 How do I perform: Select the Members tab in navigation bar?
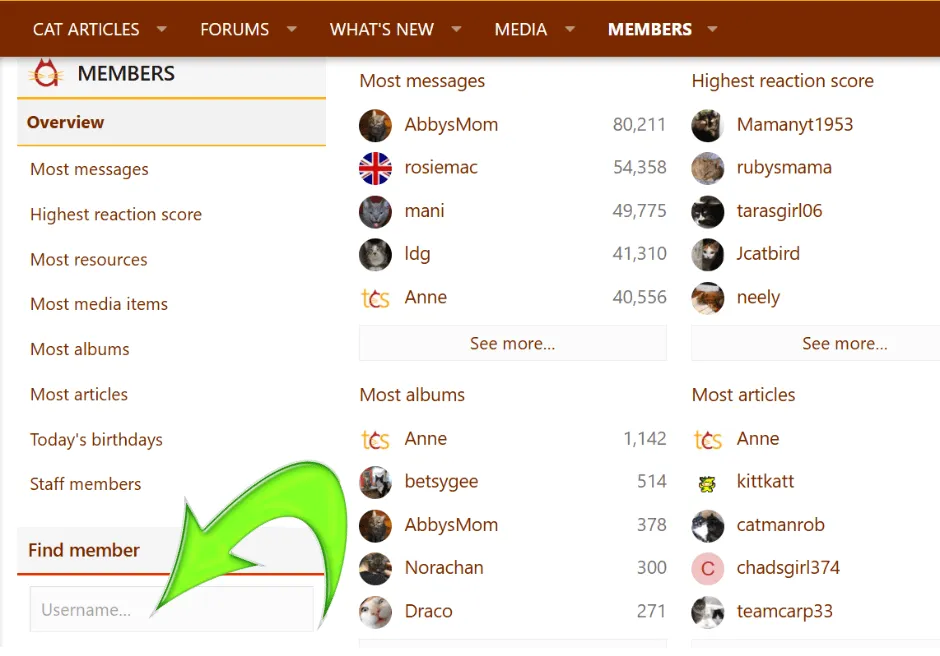pyautogui.click(x=649, y=29)
